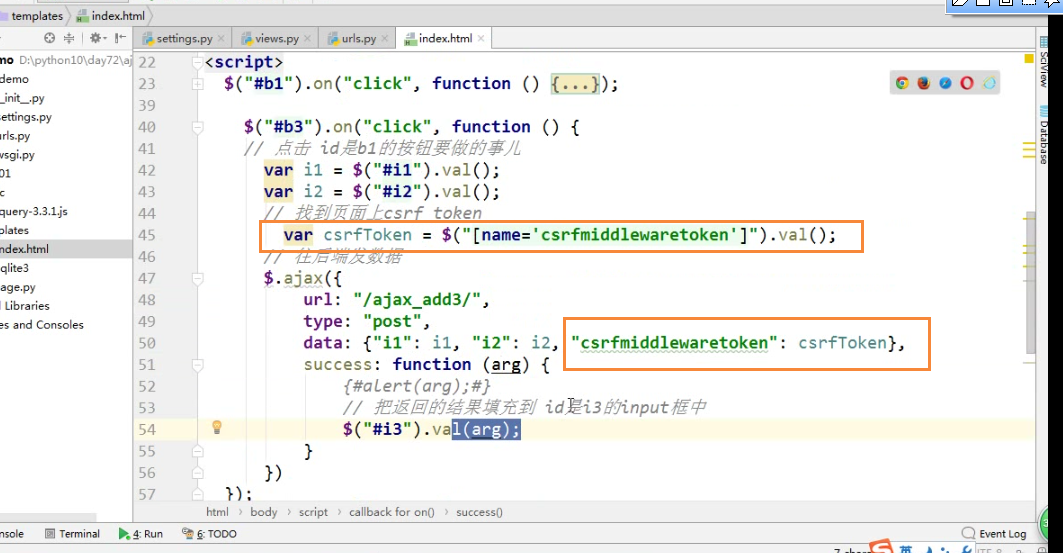Screen dimensions: 1063x553
Task: Click the yellow inspection indicator above the scrollbar
Action: (x=1028, y=59)
